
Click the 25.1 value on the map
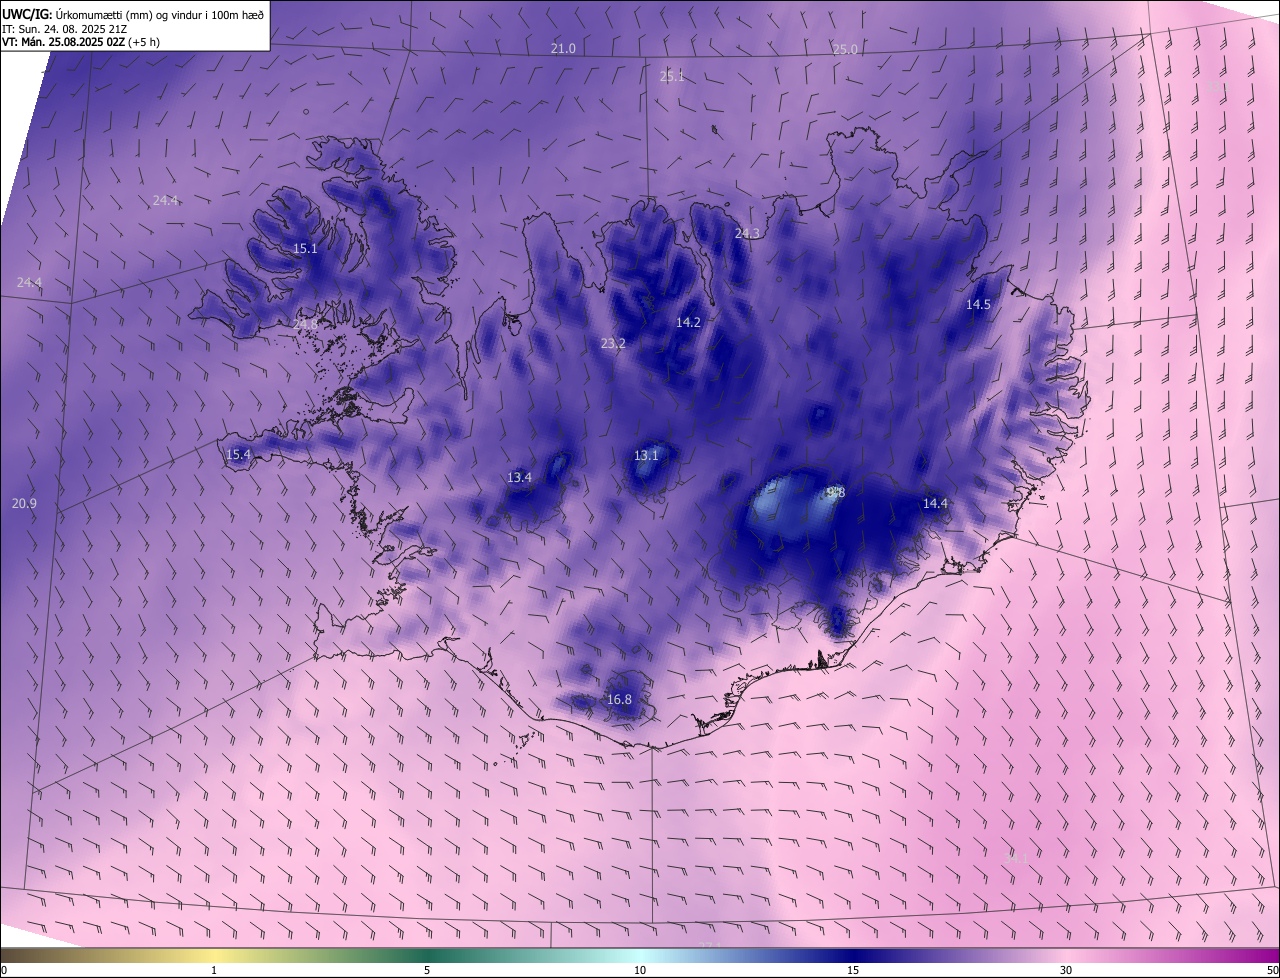click(672, 76)
